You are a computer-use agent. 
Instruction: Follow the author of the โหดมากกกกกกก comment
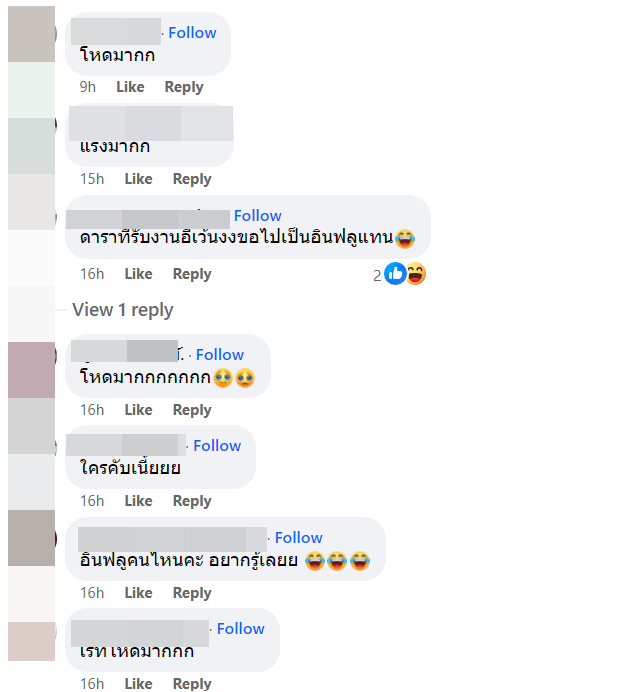tap(220, 355)
